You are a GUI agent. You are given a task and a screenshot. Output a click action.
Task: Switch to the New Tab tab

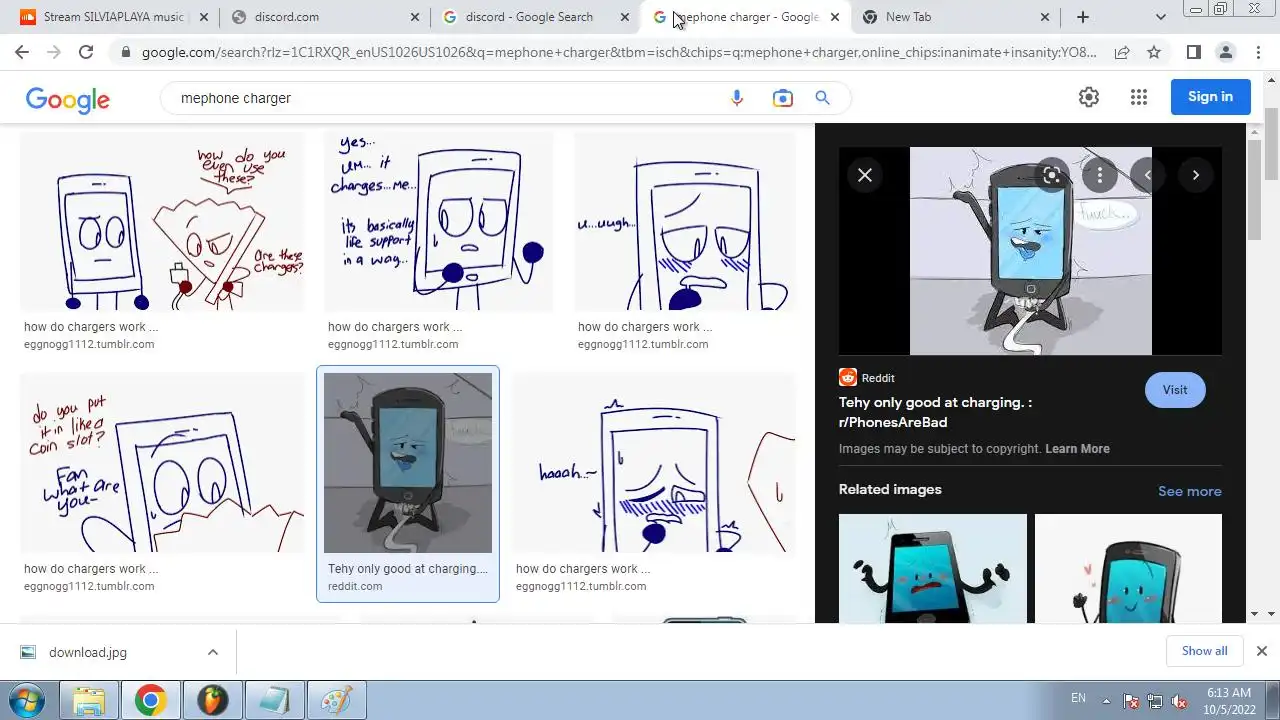click(x=958, y=17)
